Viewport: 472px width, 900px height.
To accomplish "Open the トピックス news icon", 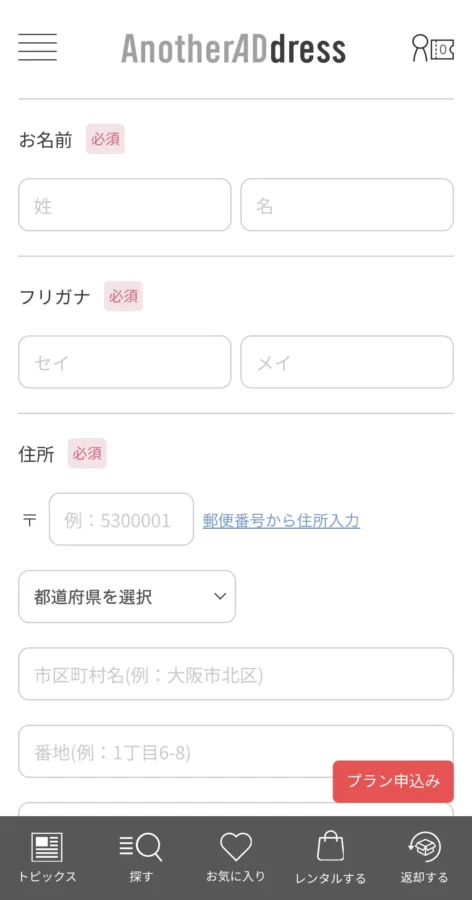I will point(47,848).
